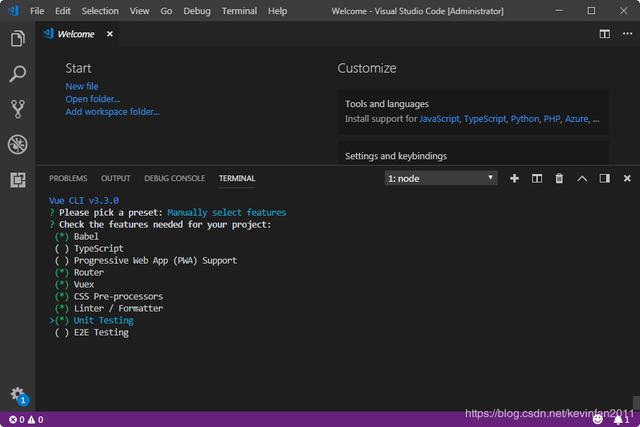Split the terminal pane
640x427 pixels.
(x=537, y=178)
